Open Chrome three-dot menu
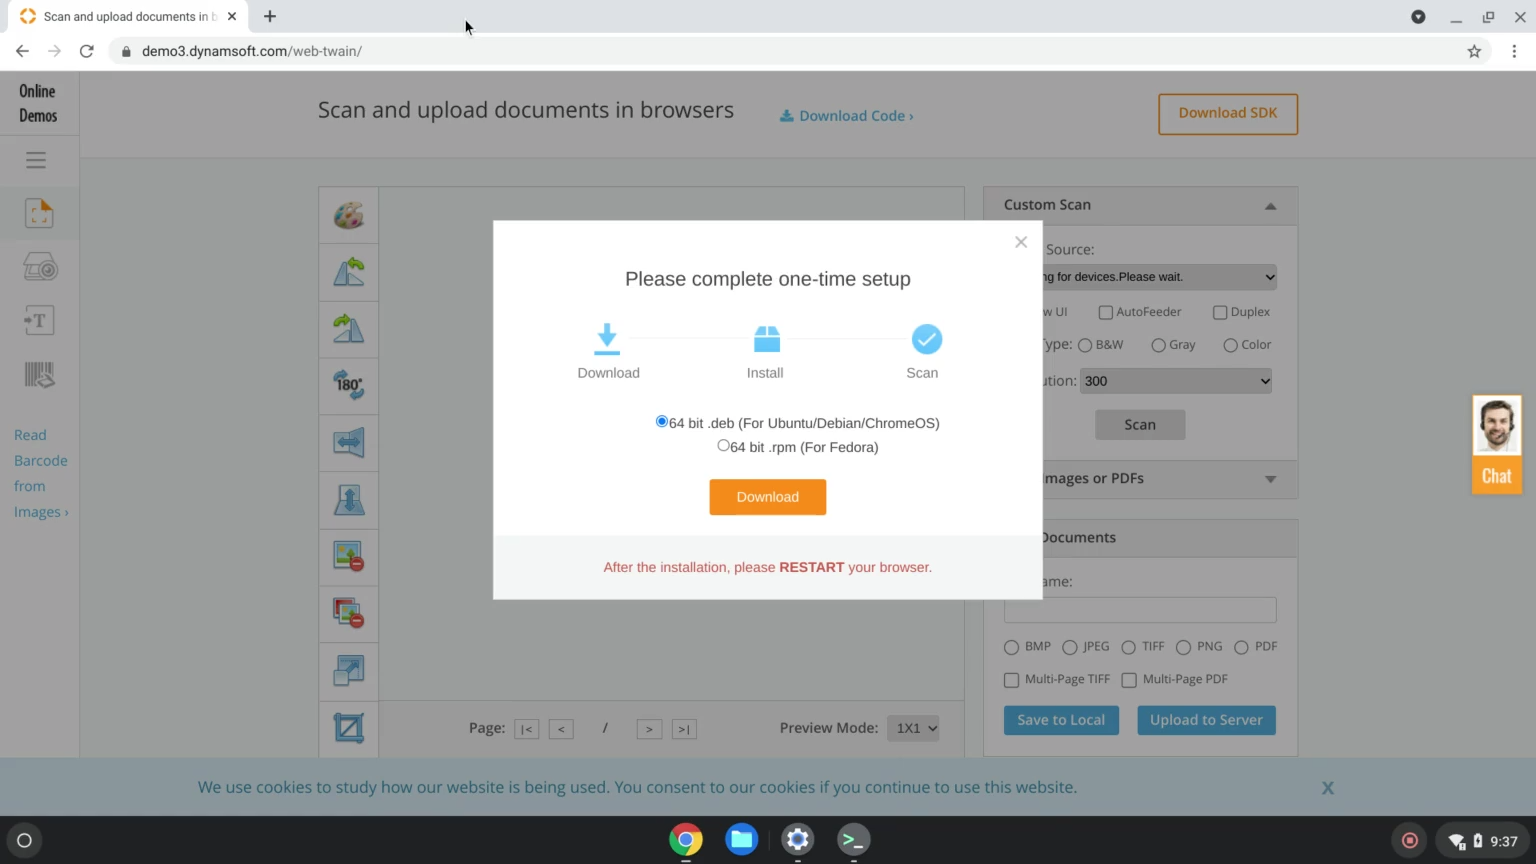 click(1514, 51)
